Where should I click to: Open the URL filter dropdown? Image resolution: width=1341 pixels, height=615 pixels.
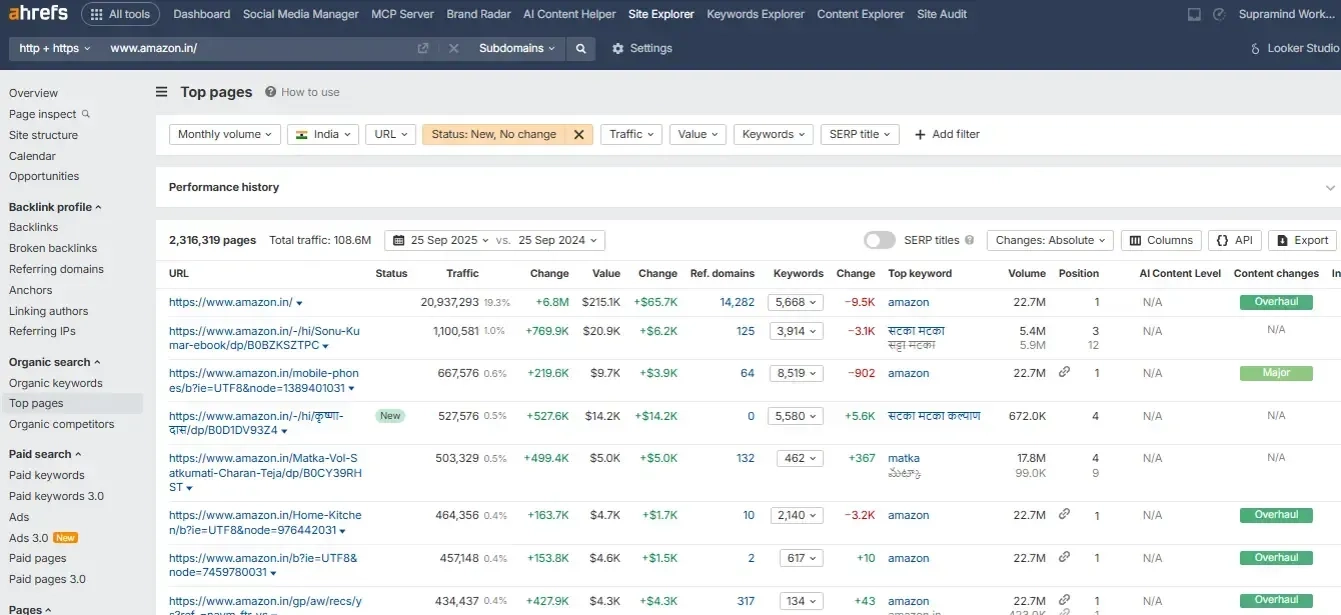390,134
